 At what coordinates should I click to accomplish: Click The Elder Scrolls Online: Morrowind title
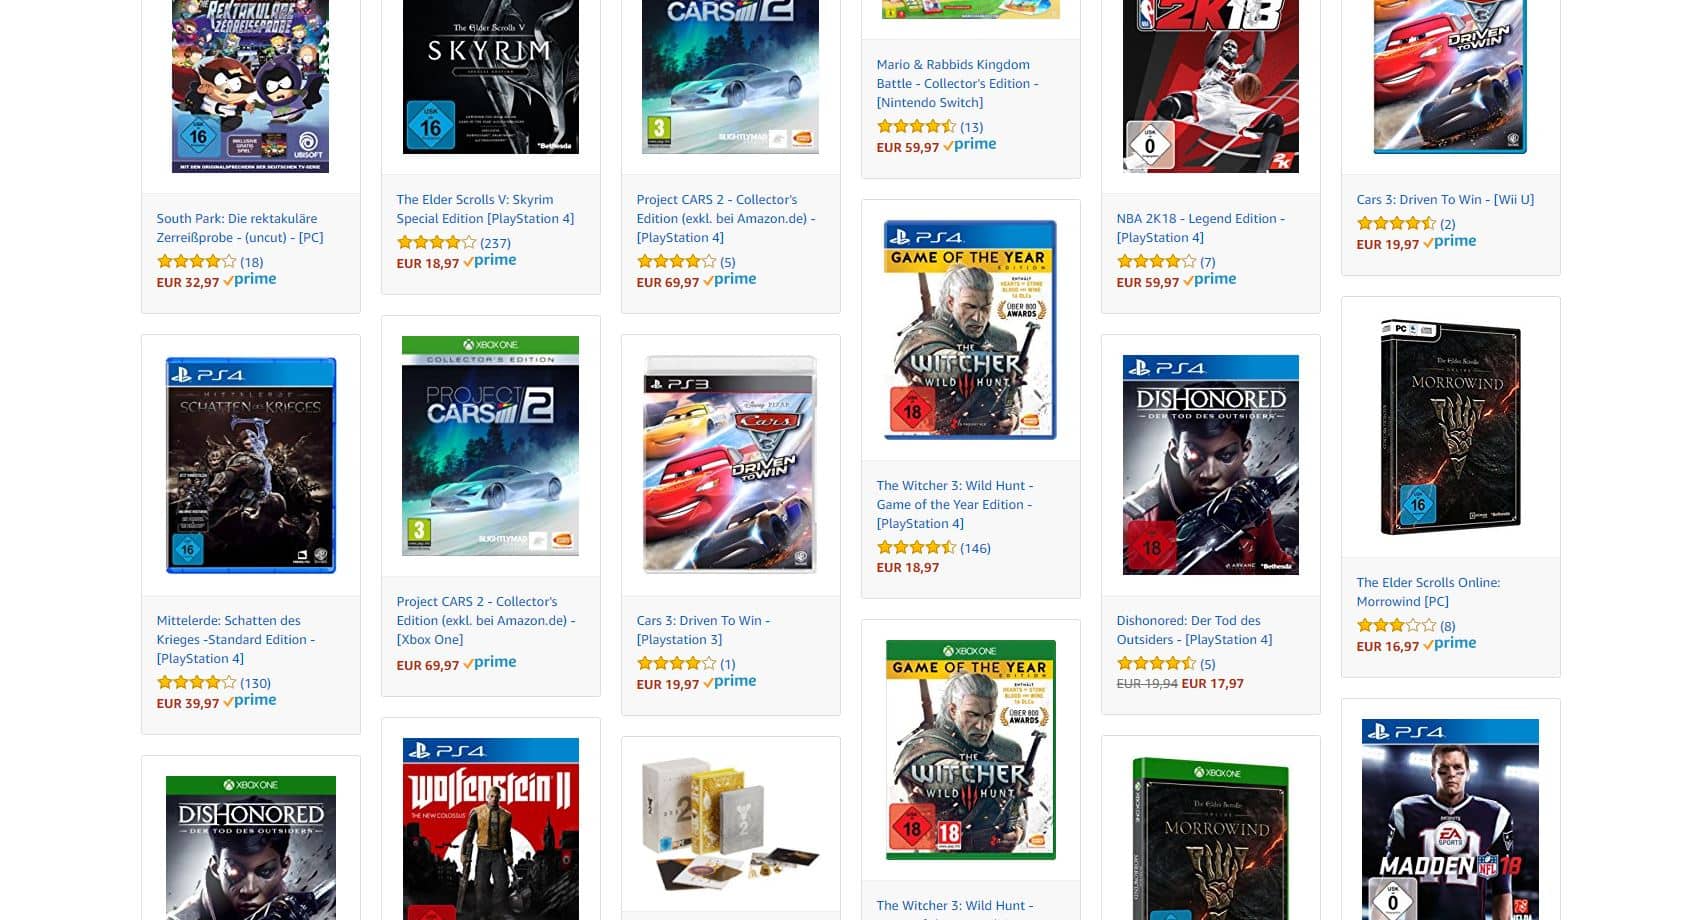[1428, 592]
